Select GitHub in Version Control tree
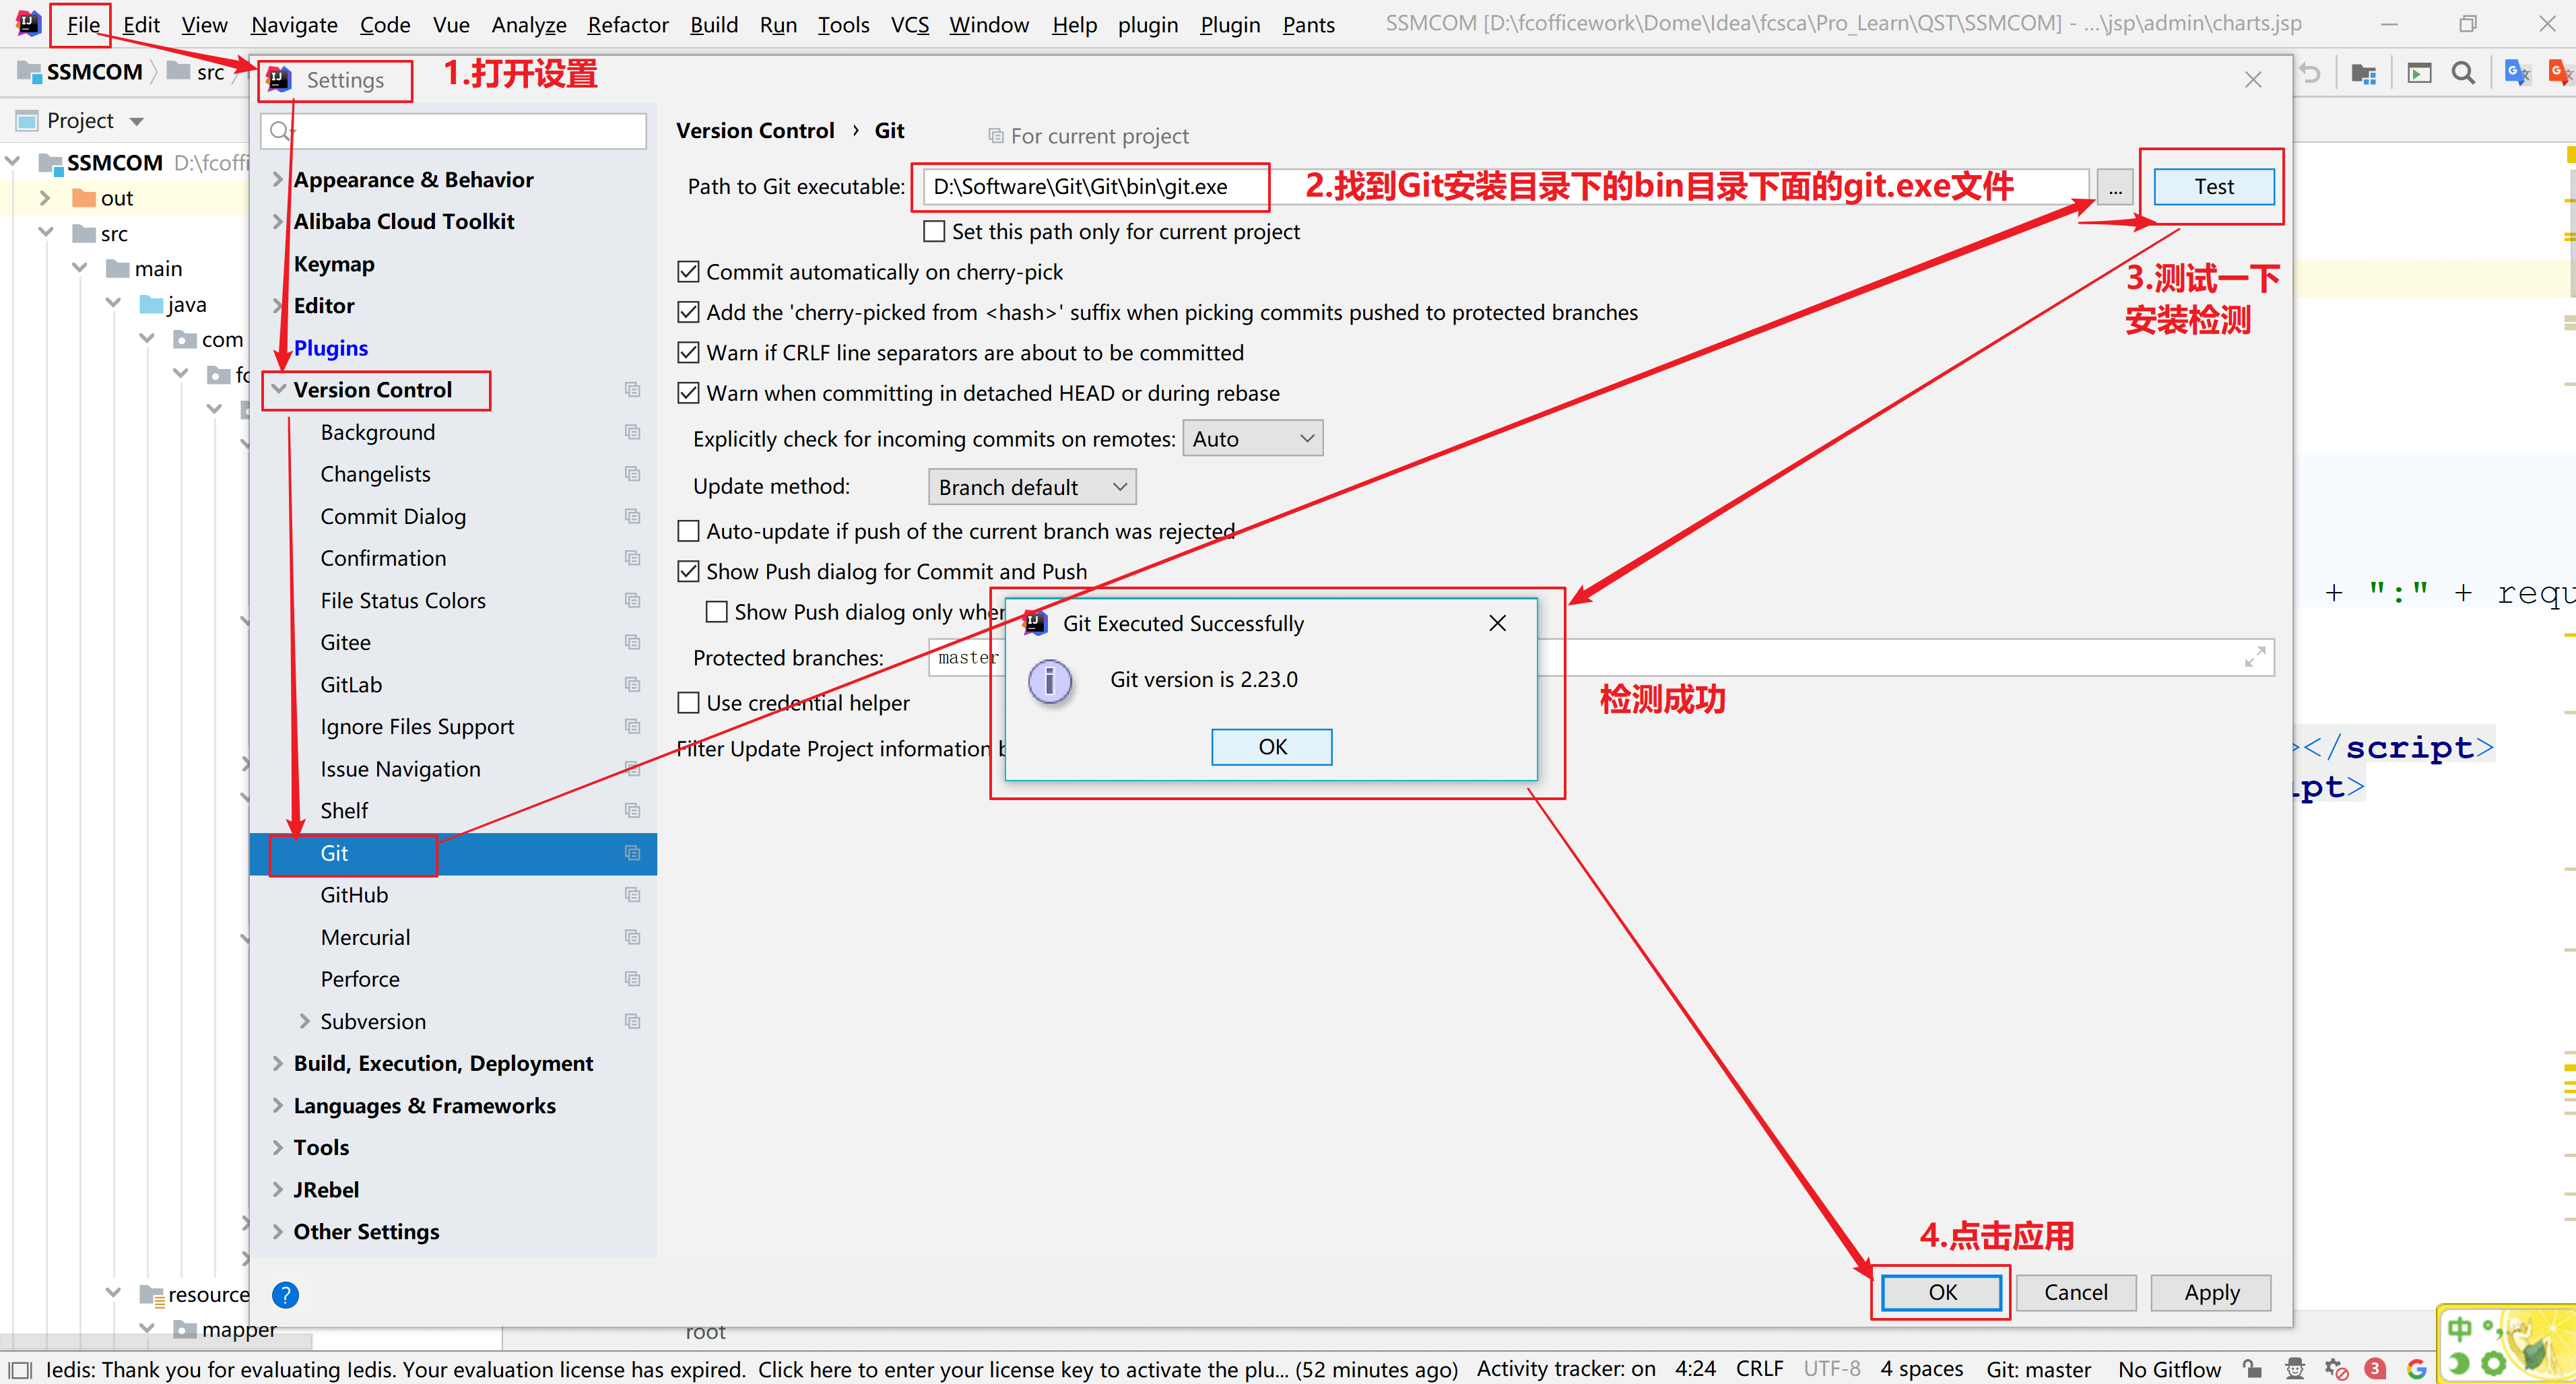The image size is (2576, 1384). [354, 895]
